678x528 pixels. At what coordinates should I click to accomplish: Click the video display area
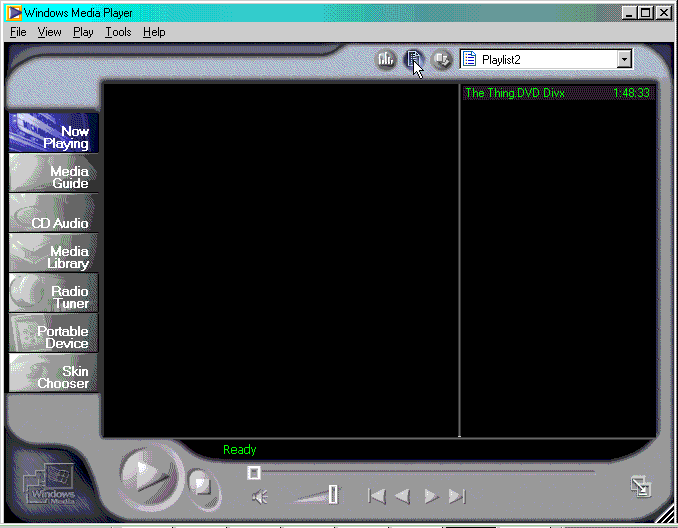[281, 260]
